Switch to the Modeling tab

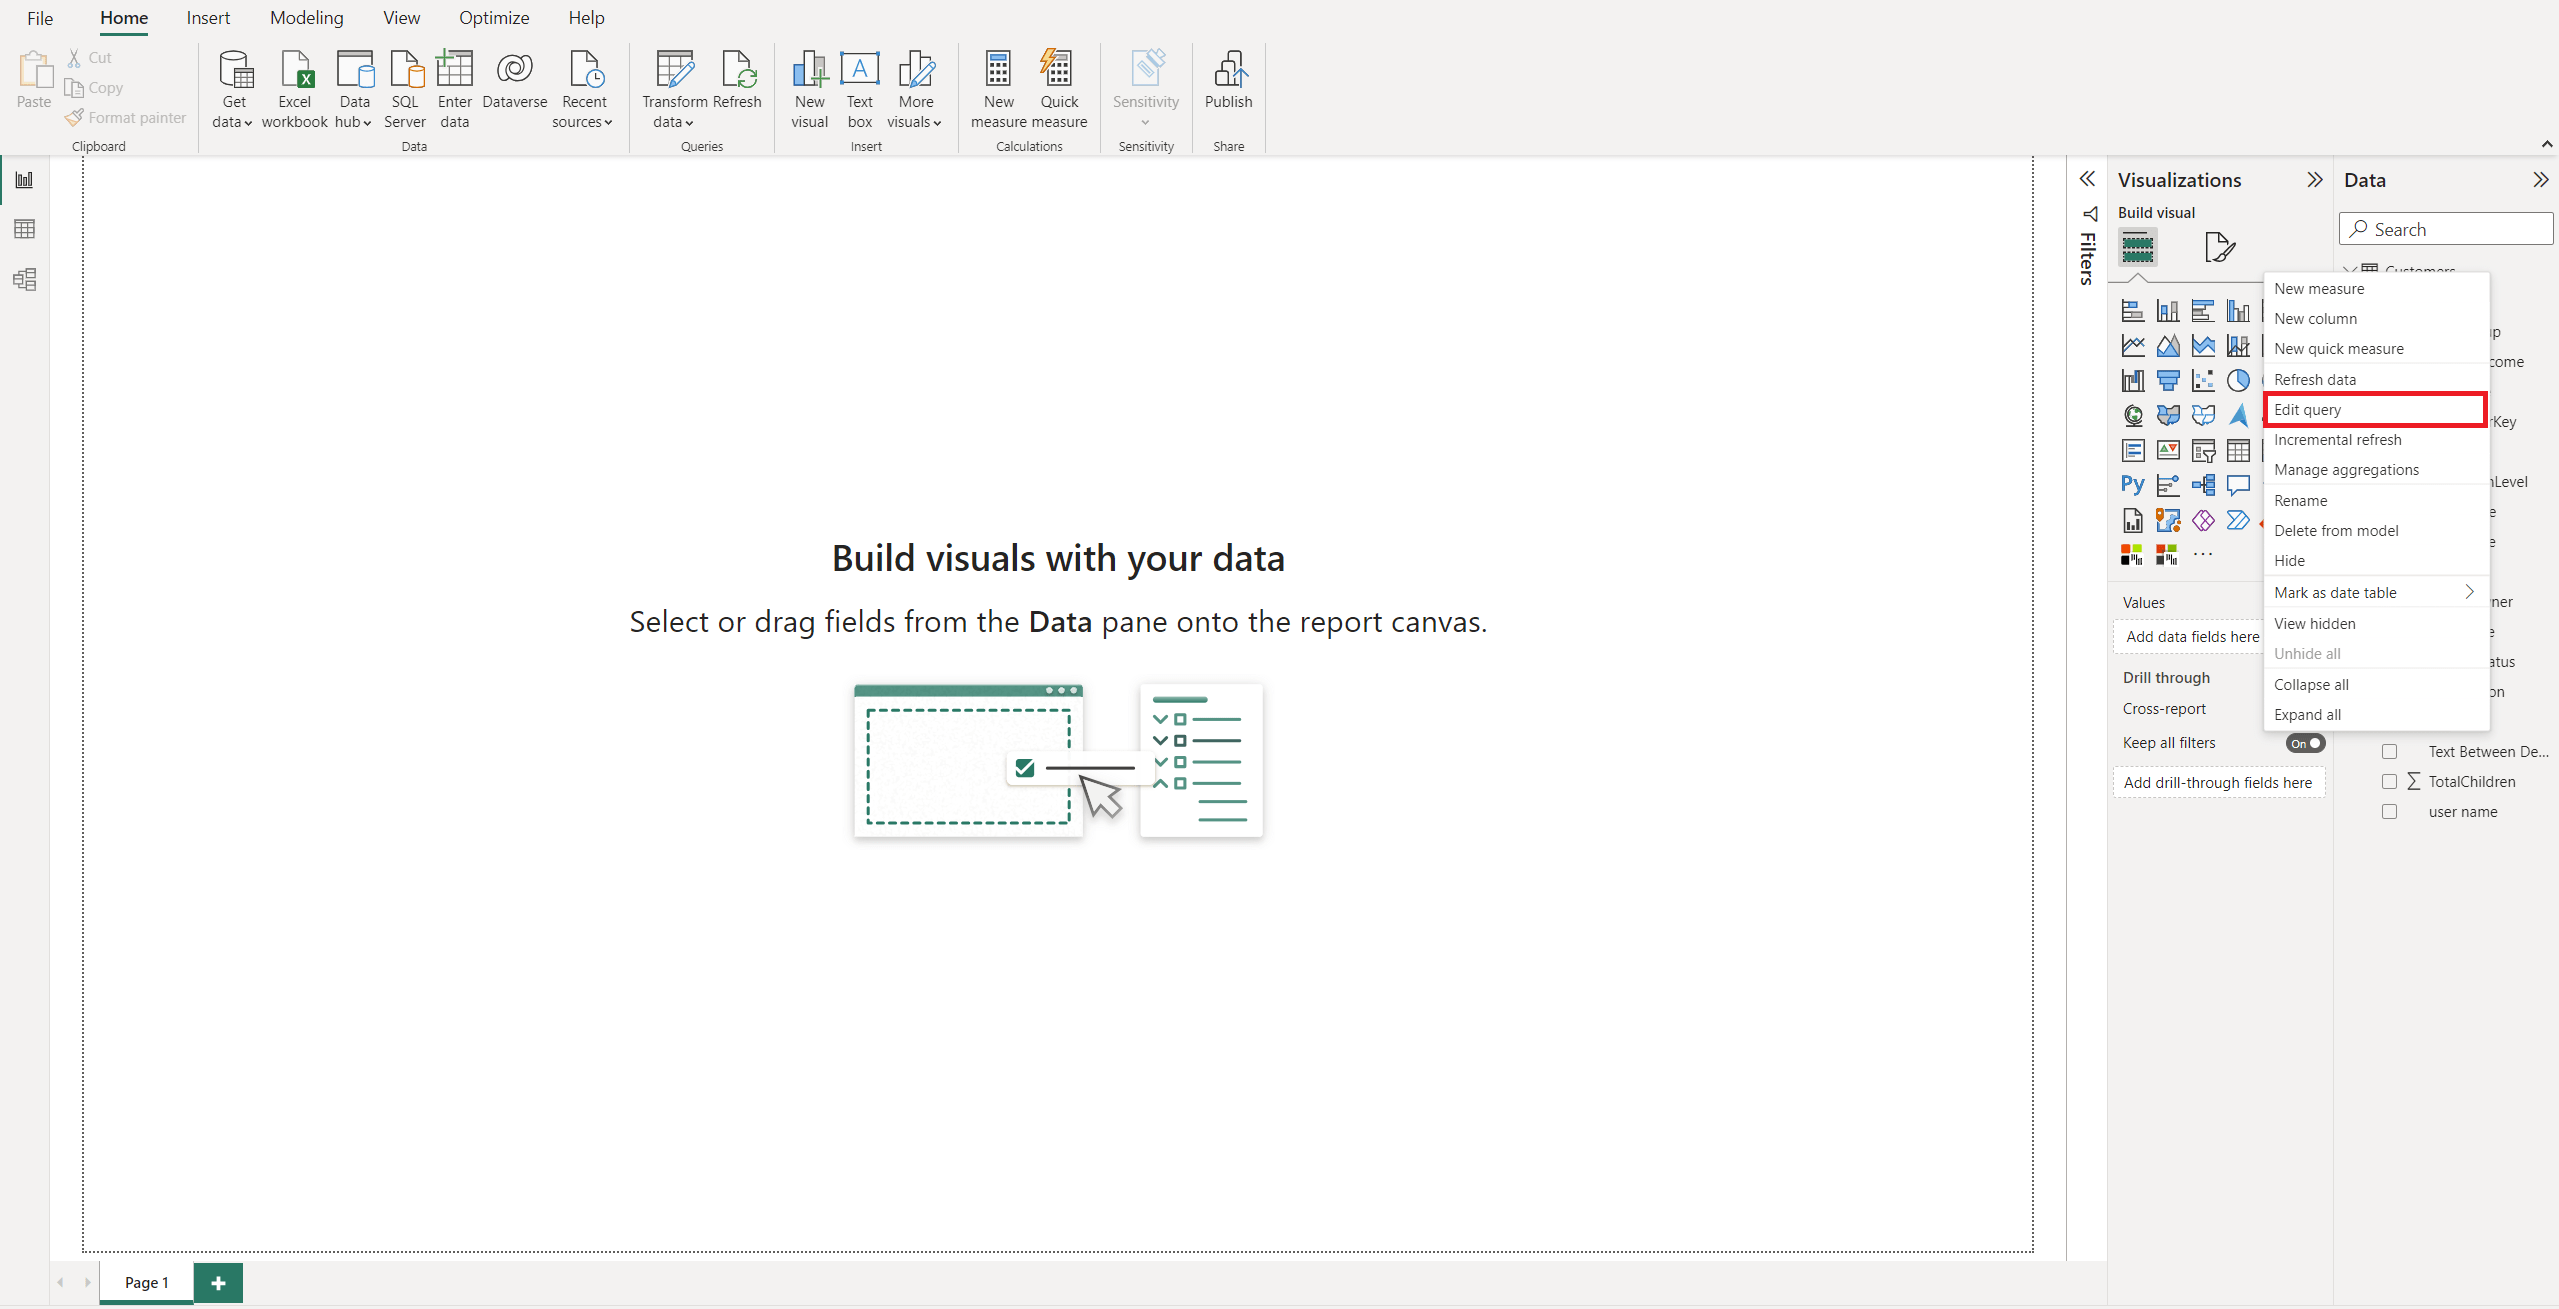click(306, 17)
